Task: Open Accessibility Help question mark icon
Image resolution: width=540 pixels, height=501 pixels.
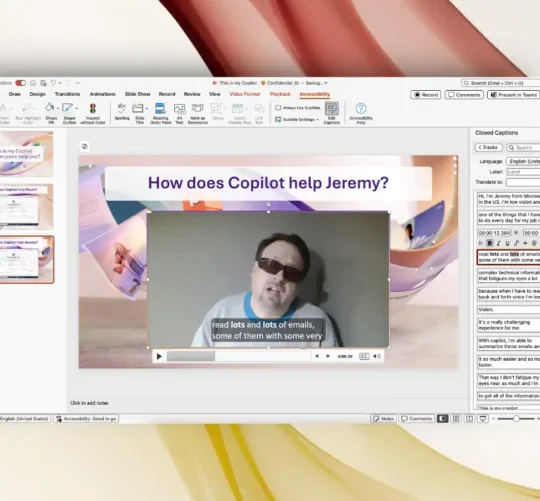Action: [361, 108]
